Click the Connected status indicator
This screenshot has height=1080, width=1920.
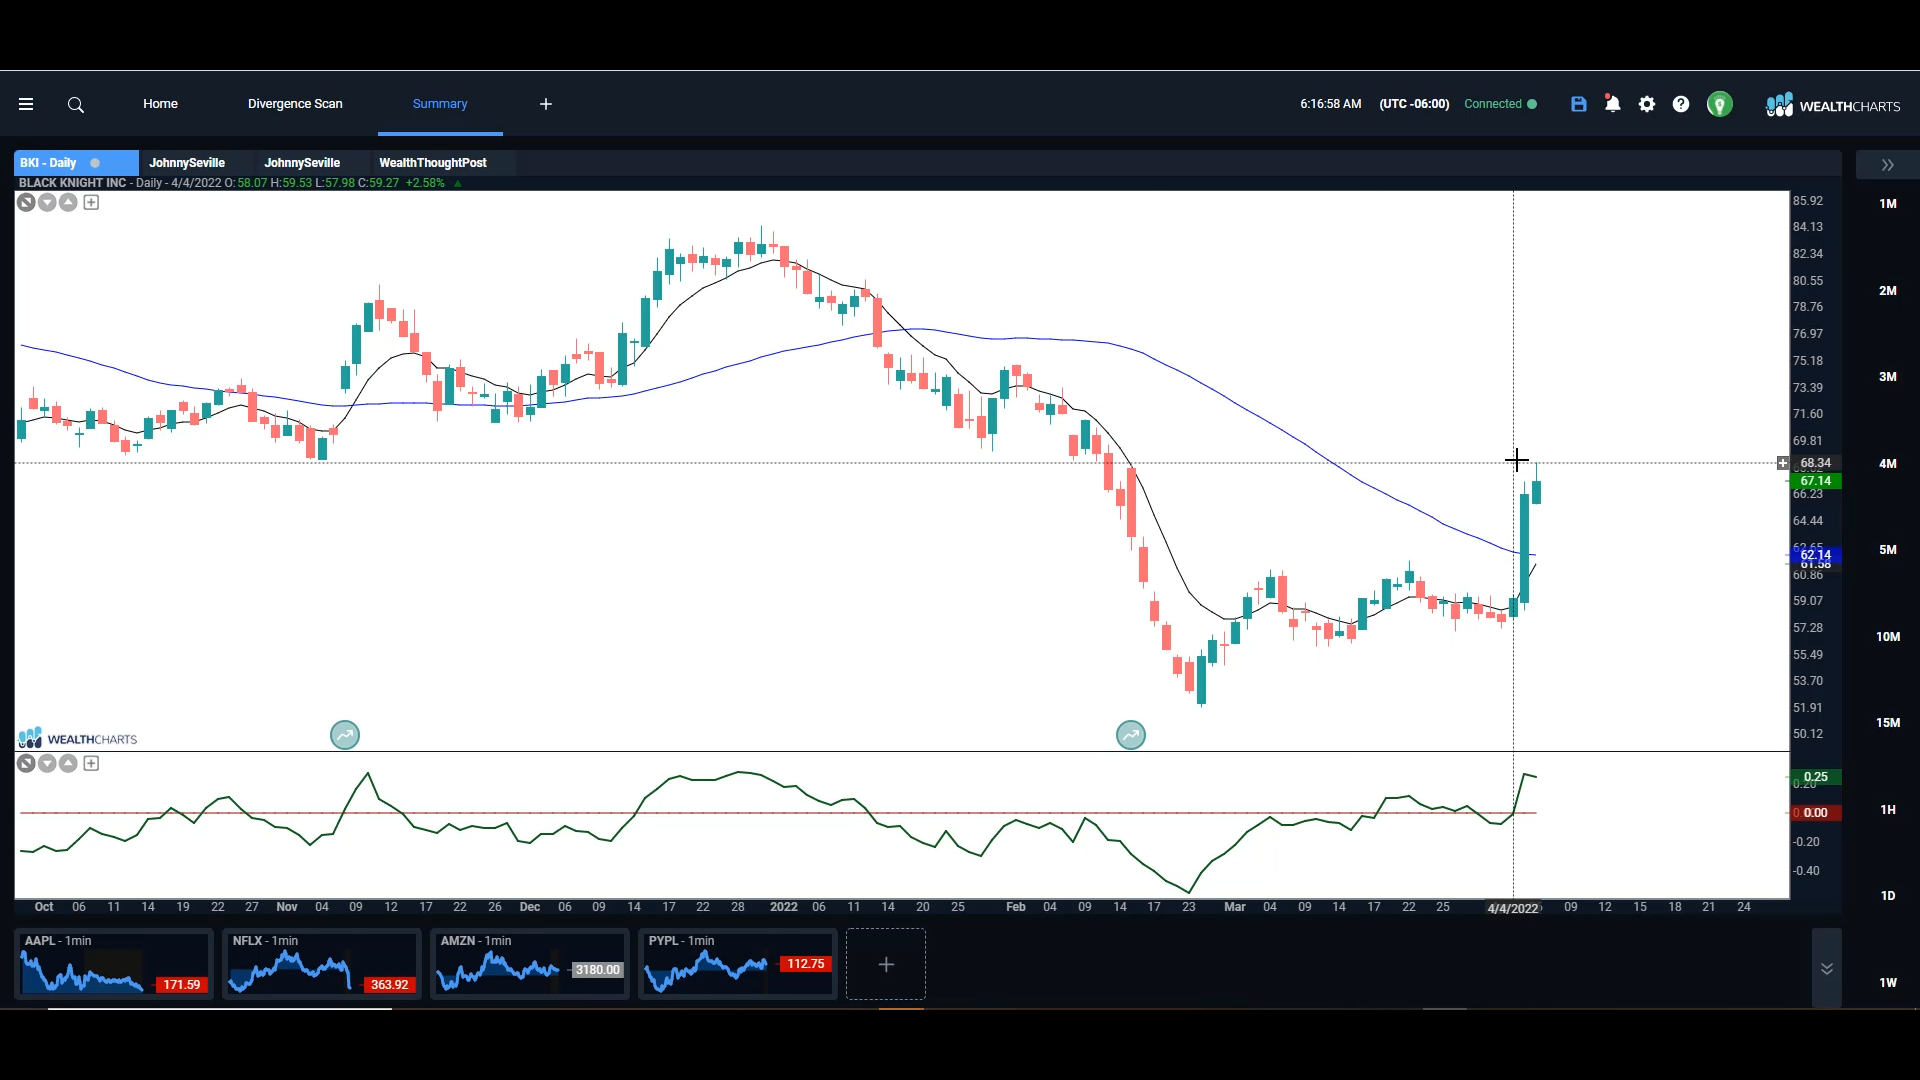(1500, 104)
